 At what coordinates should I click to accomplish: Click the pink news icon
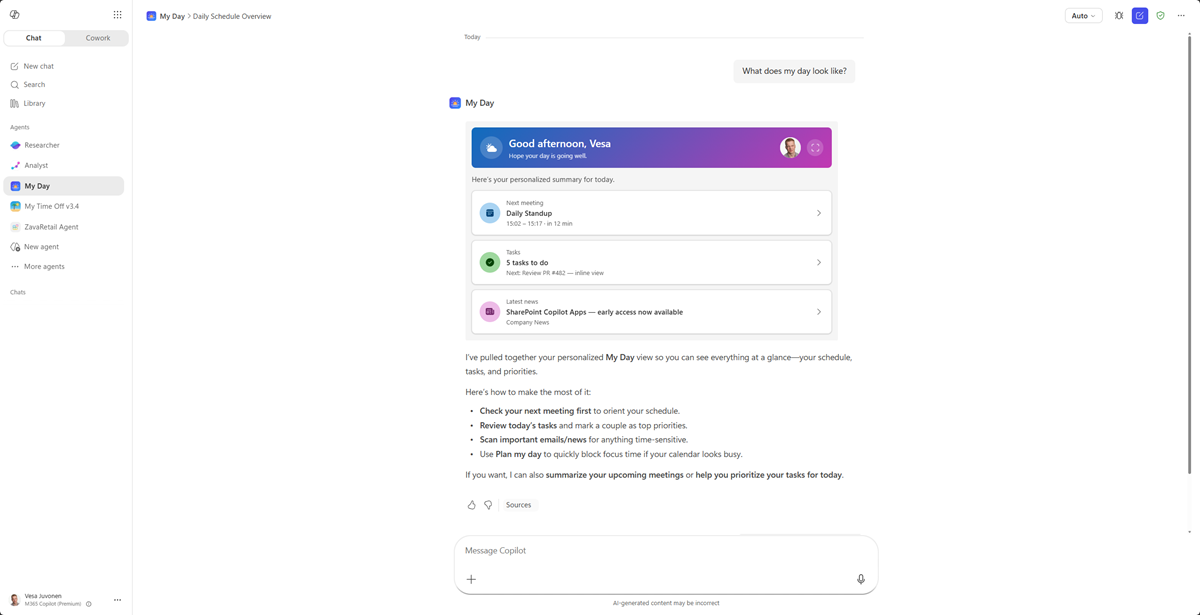[x=490, y=312]
